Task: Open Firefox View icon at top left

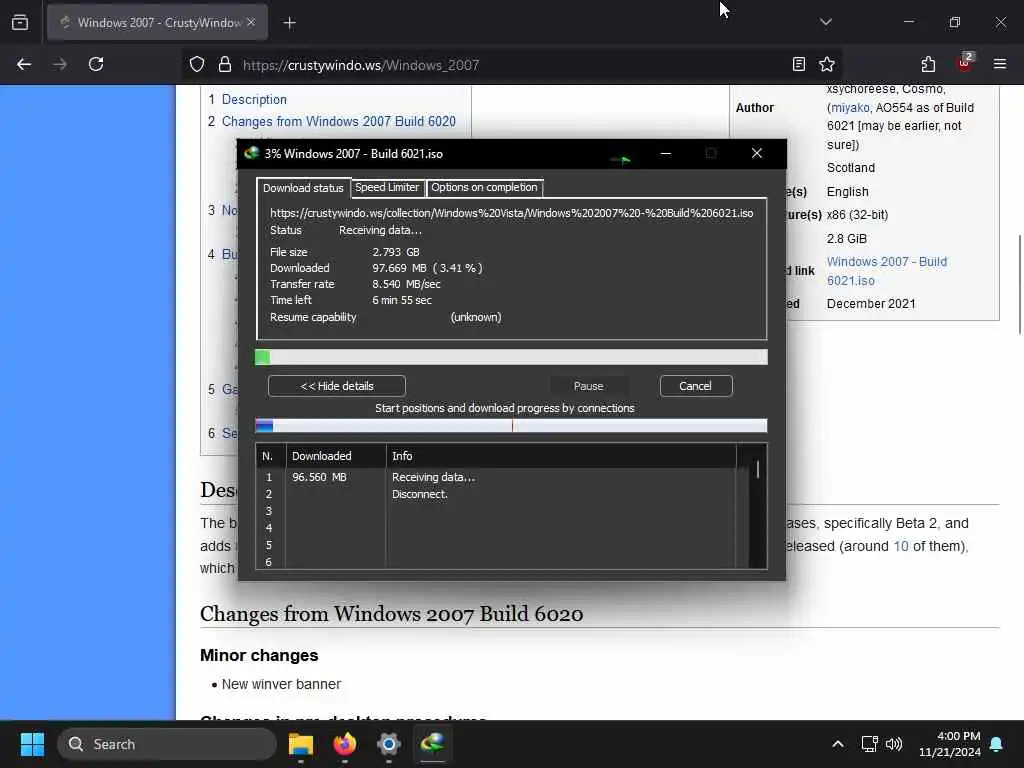Action: pyautogui.click(x=20, y=22)
